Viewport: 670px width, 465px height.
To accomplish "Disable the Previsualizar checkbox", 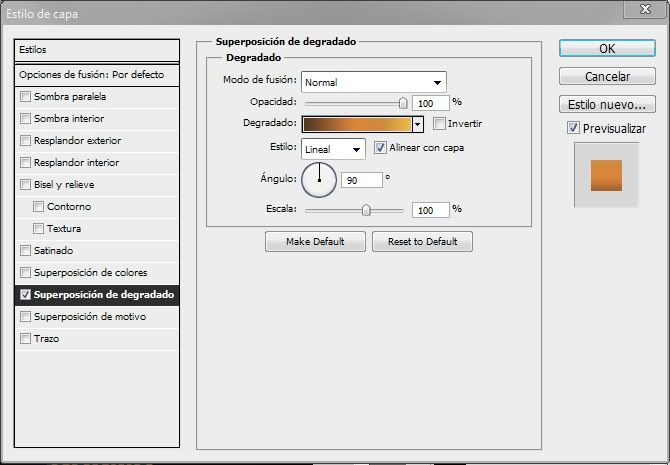I will click(x=573, y=128).
